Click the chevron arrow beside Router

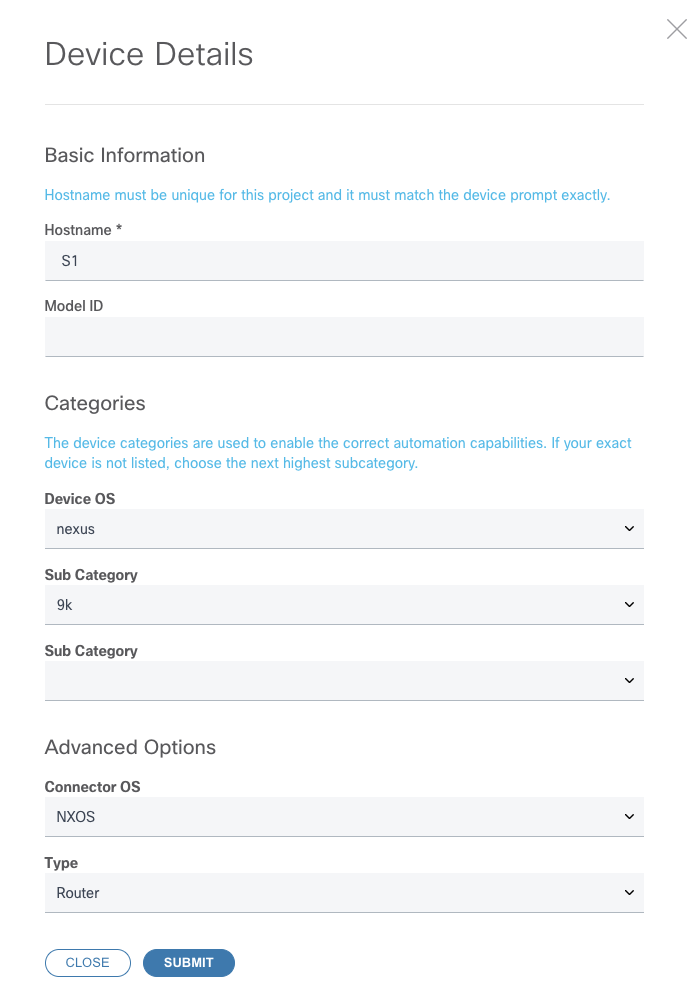(629, 893)
